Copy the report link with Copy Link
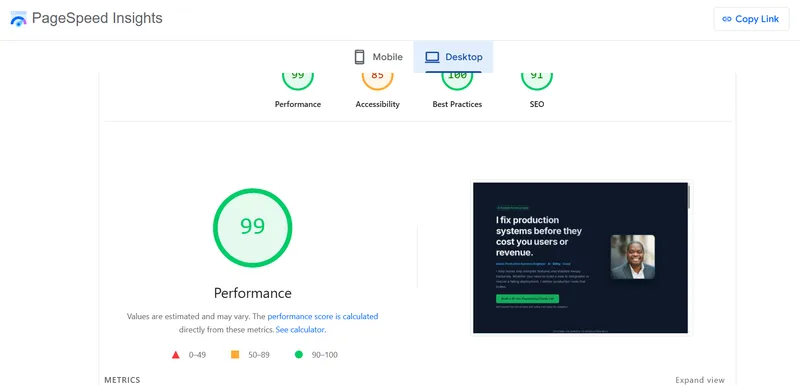800x385 pixels. (x=751, y=19)
